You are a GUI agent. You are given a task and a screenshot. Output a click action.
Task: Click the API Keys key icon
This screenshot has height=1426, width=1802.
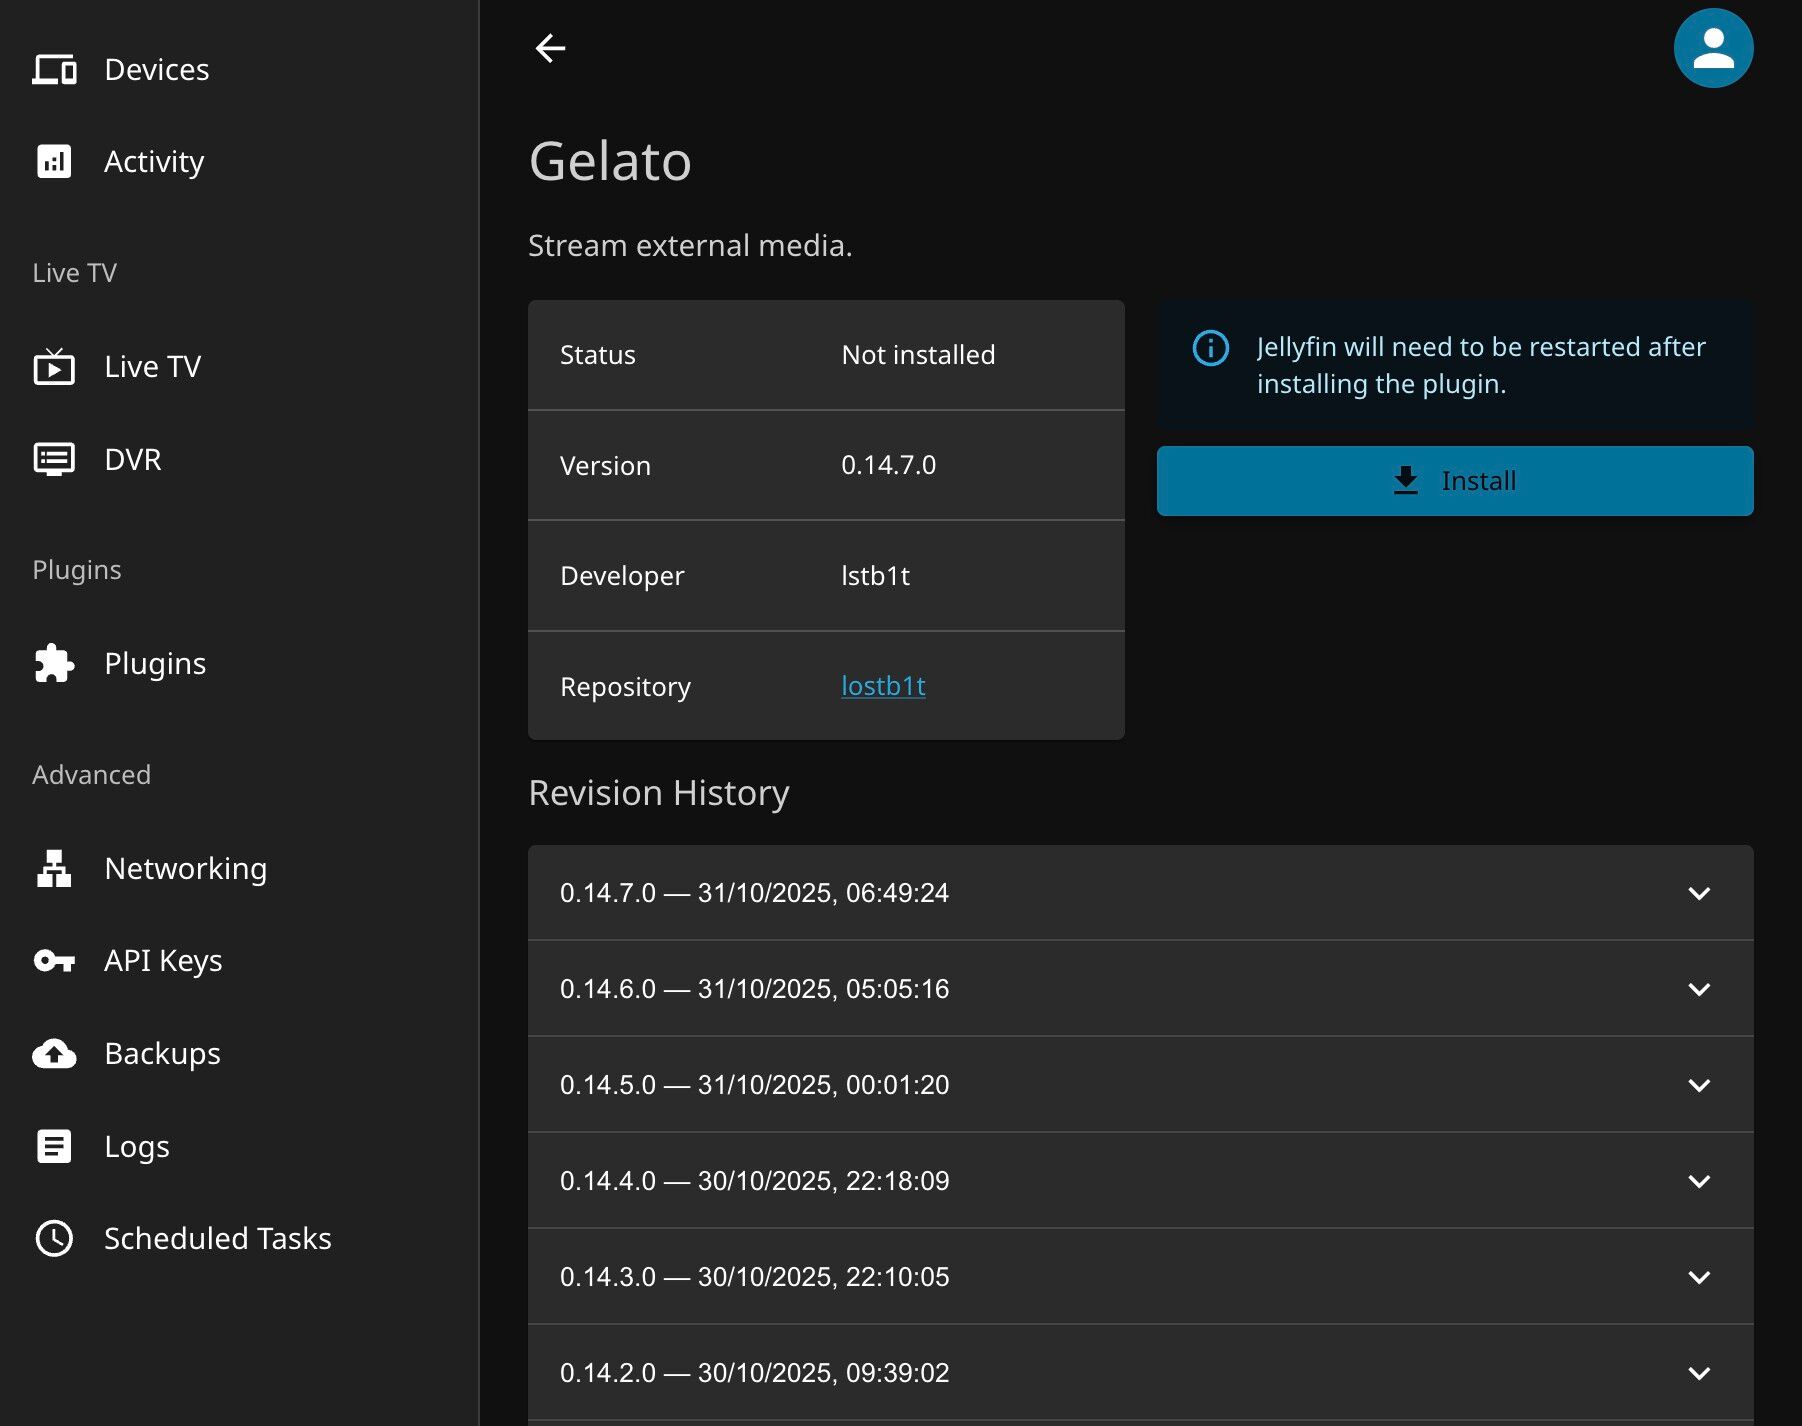point(54,961)
